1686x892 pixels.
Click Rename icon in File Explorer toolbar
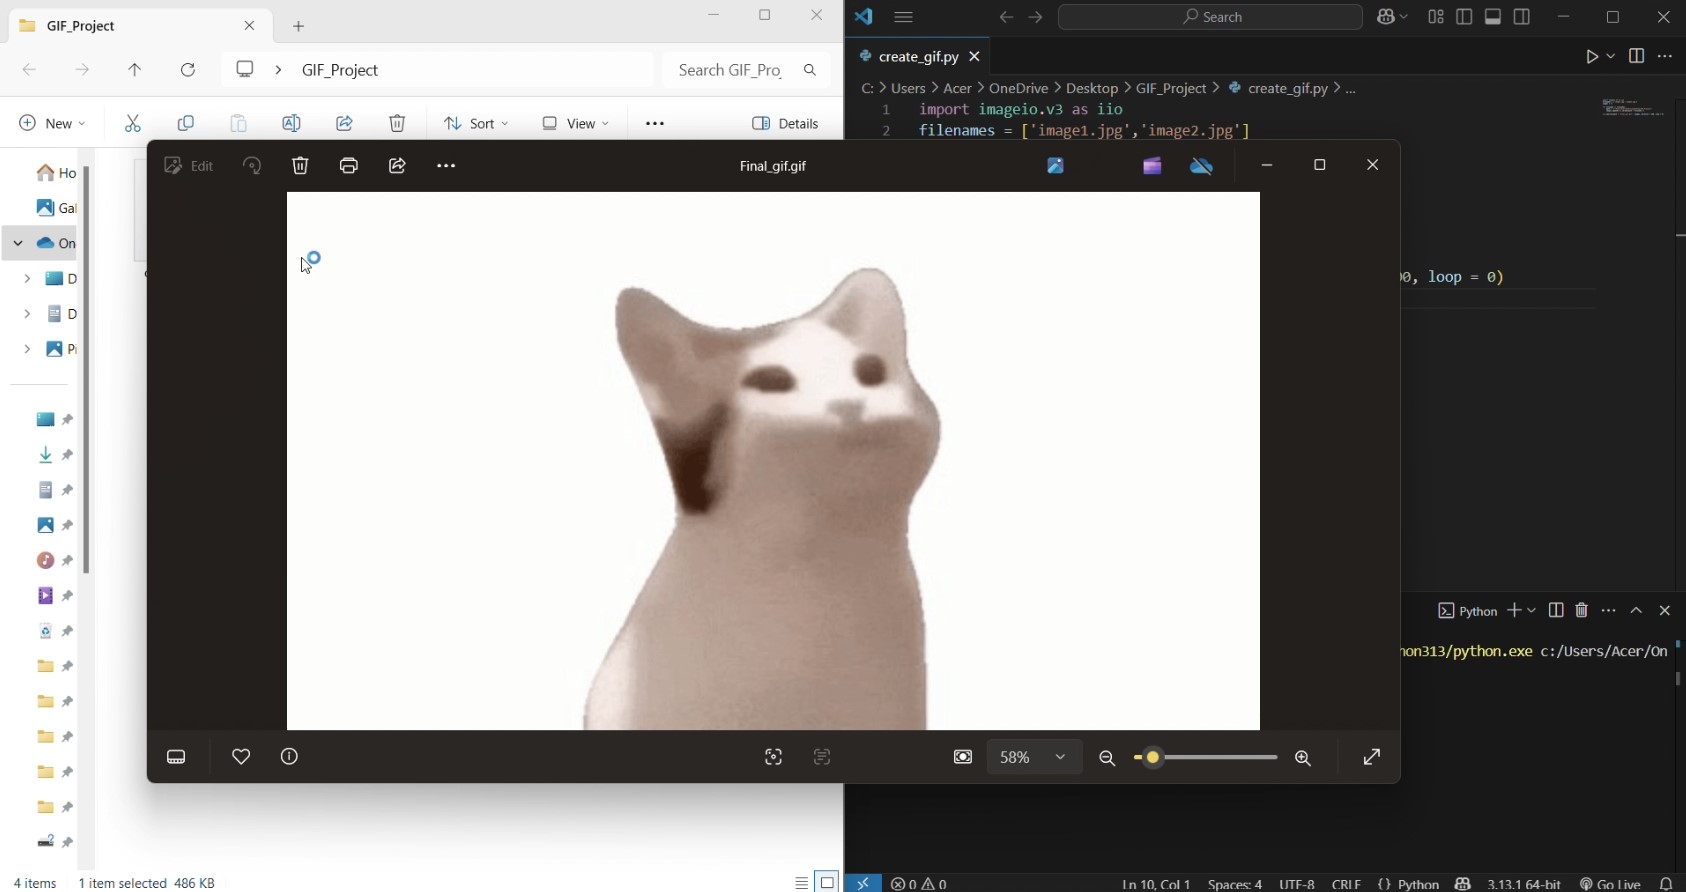coord(291,123)
